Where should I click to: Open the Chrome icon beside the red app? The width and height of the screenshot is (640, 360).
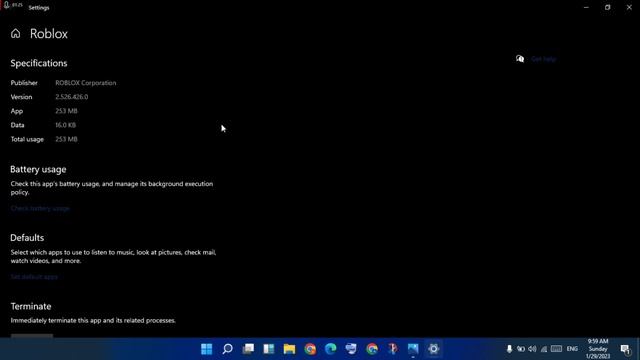tap(372, 349)
